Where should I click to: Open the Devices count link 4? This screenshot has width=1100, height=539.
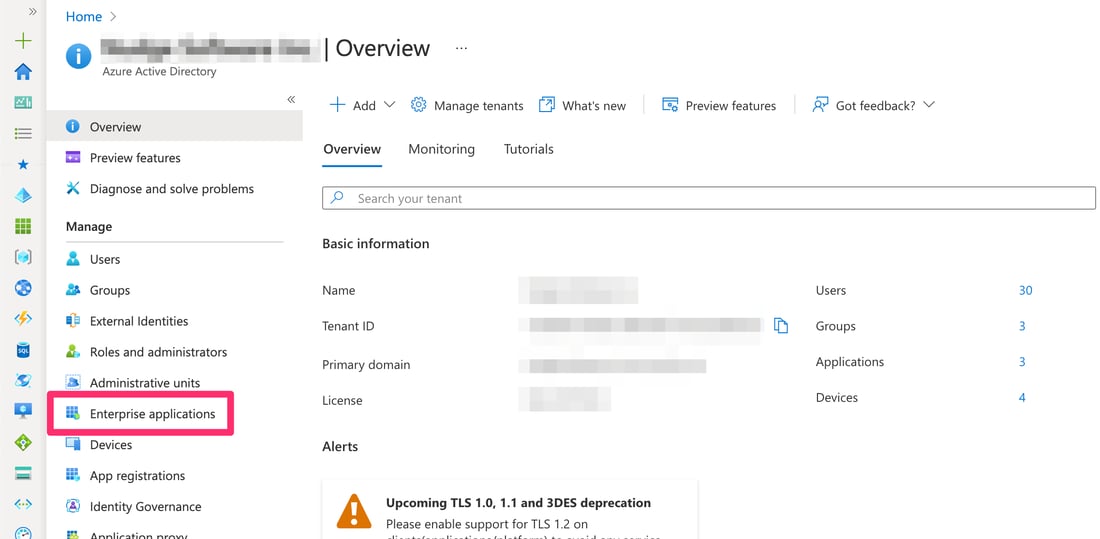pyautogui.click(x=1021, y=397)
